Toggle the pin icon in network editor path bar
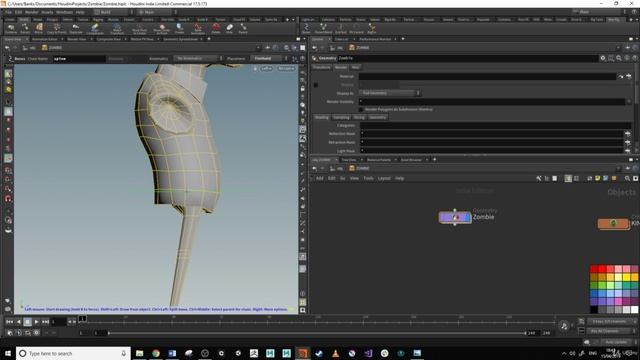Image resolution: width=640 pixels, height=360 pixels. pos(627,168)
